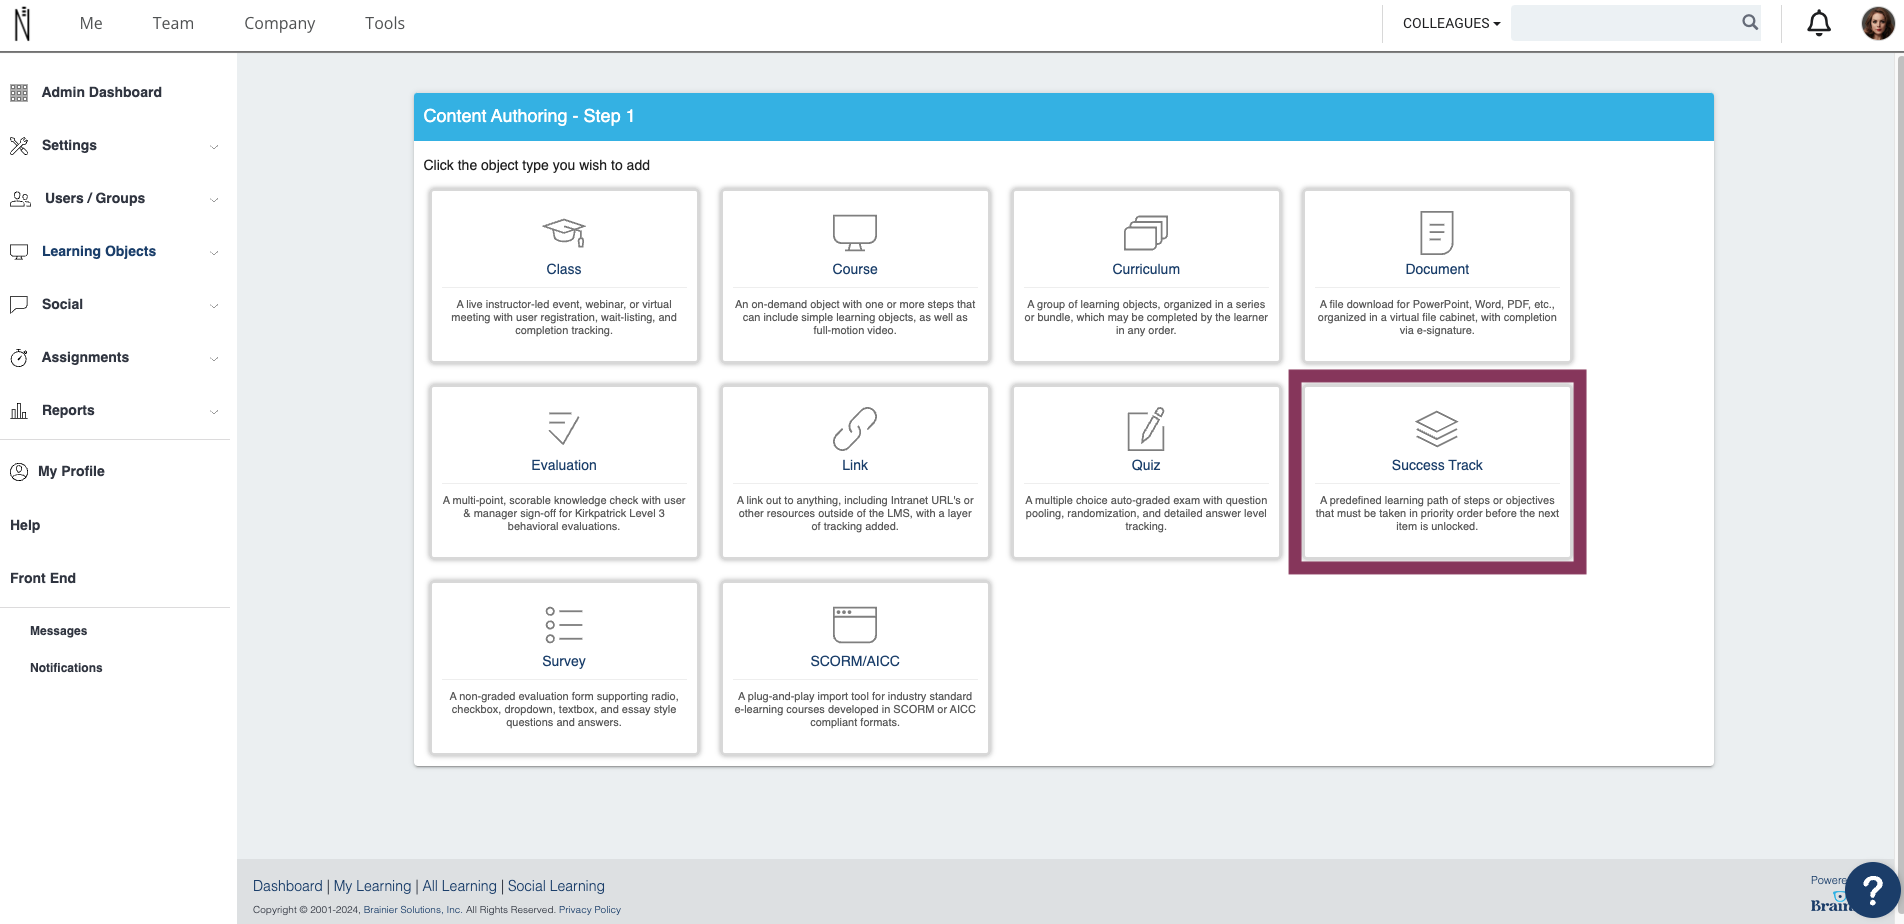This screenshot has width=1904, height=924.
Task: Open the Team top menu
Action: [x=173, y=23]
